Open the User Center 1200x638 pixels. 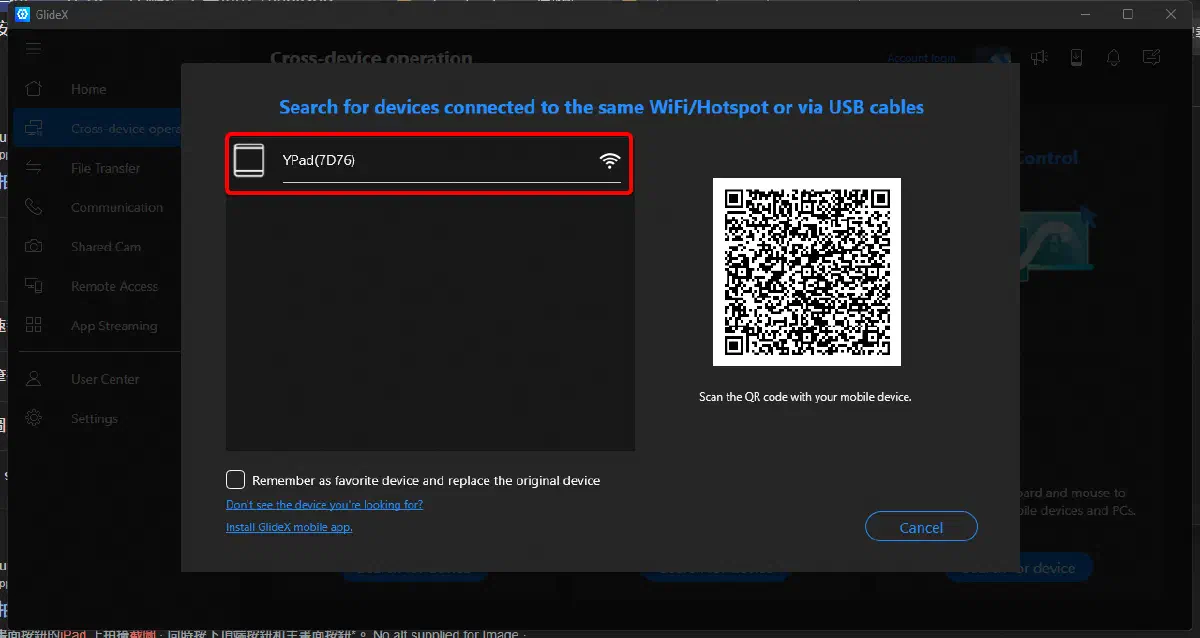pos(104,378)
